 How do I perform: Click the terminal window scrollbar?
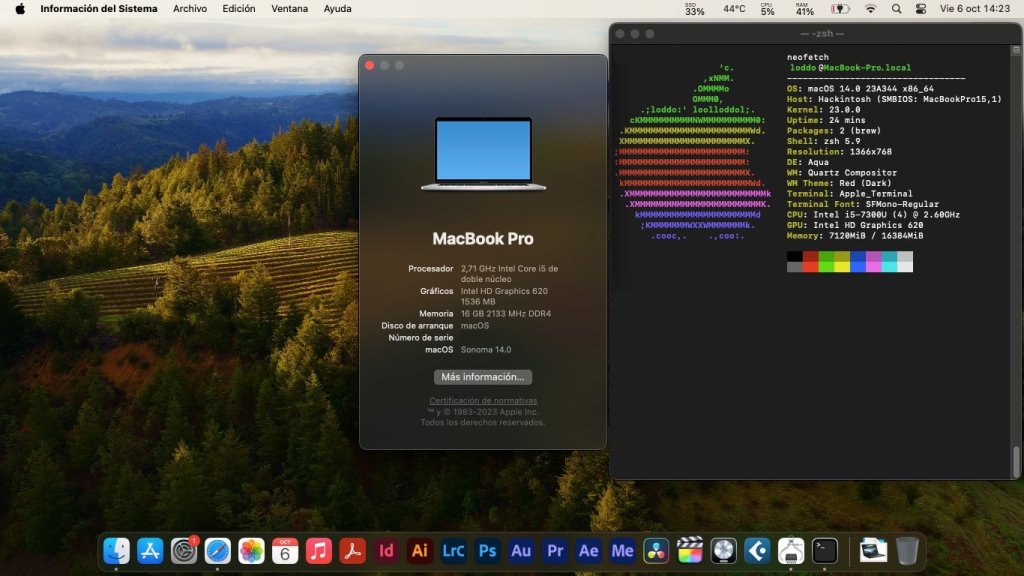tap(1017, 462)
